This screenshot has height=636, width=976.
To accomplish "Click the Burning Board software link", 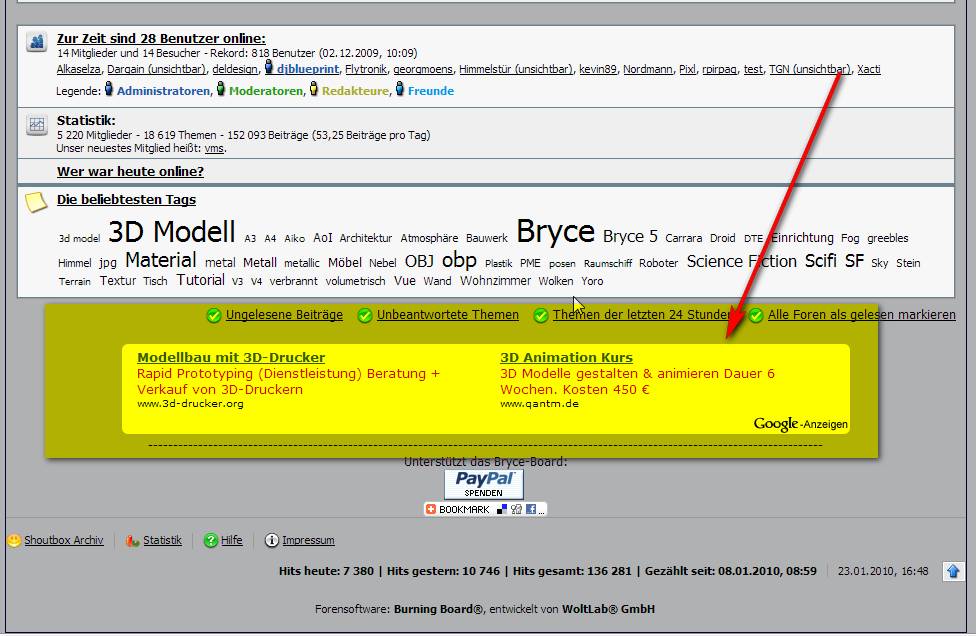I will (x=438, y=609).
